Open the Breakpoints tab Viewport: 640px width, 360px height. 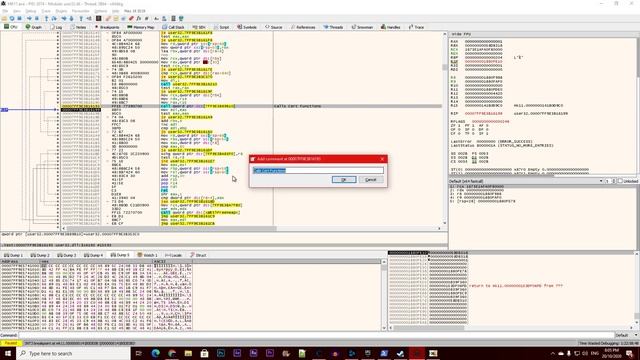coord(107,27)
